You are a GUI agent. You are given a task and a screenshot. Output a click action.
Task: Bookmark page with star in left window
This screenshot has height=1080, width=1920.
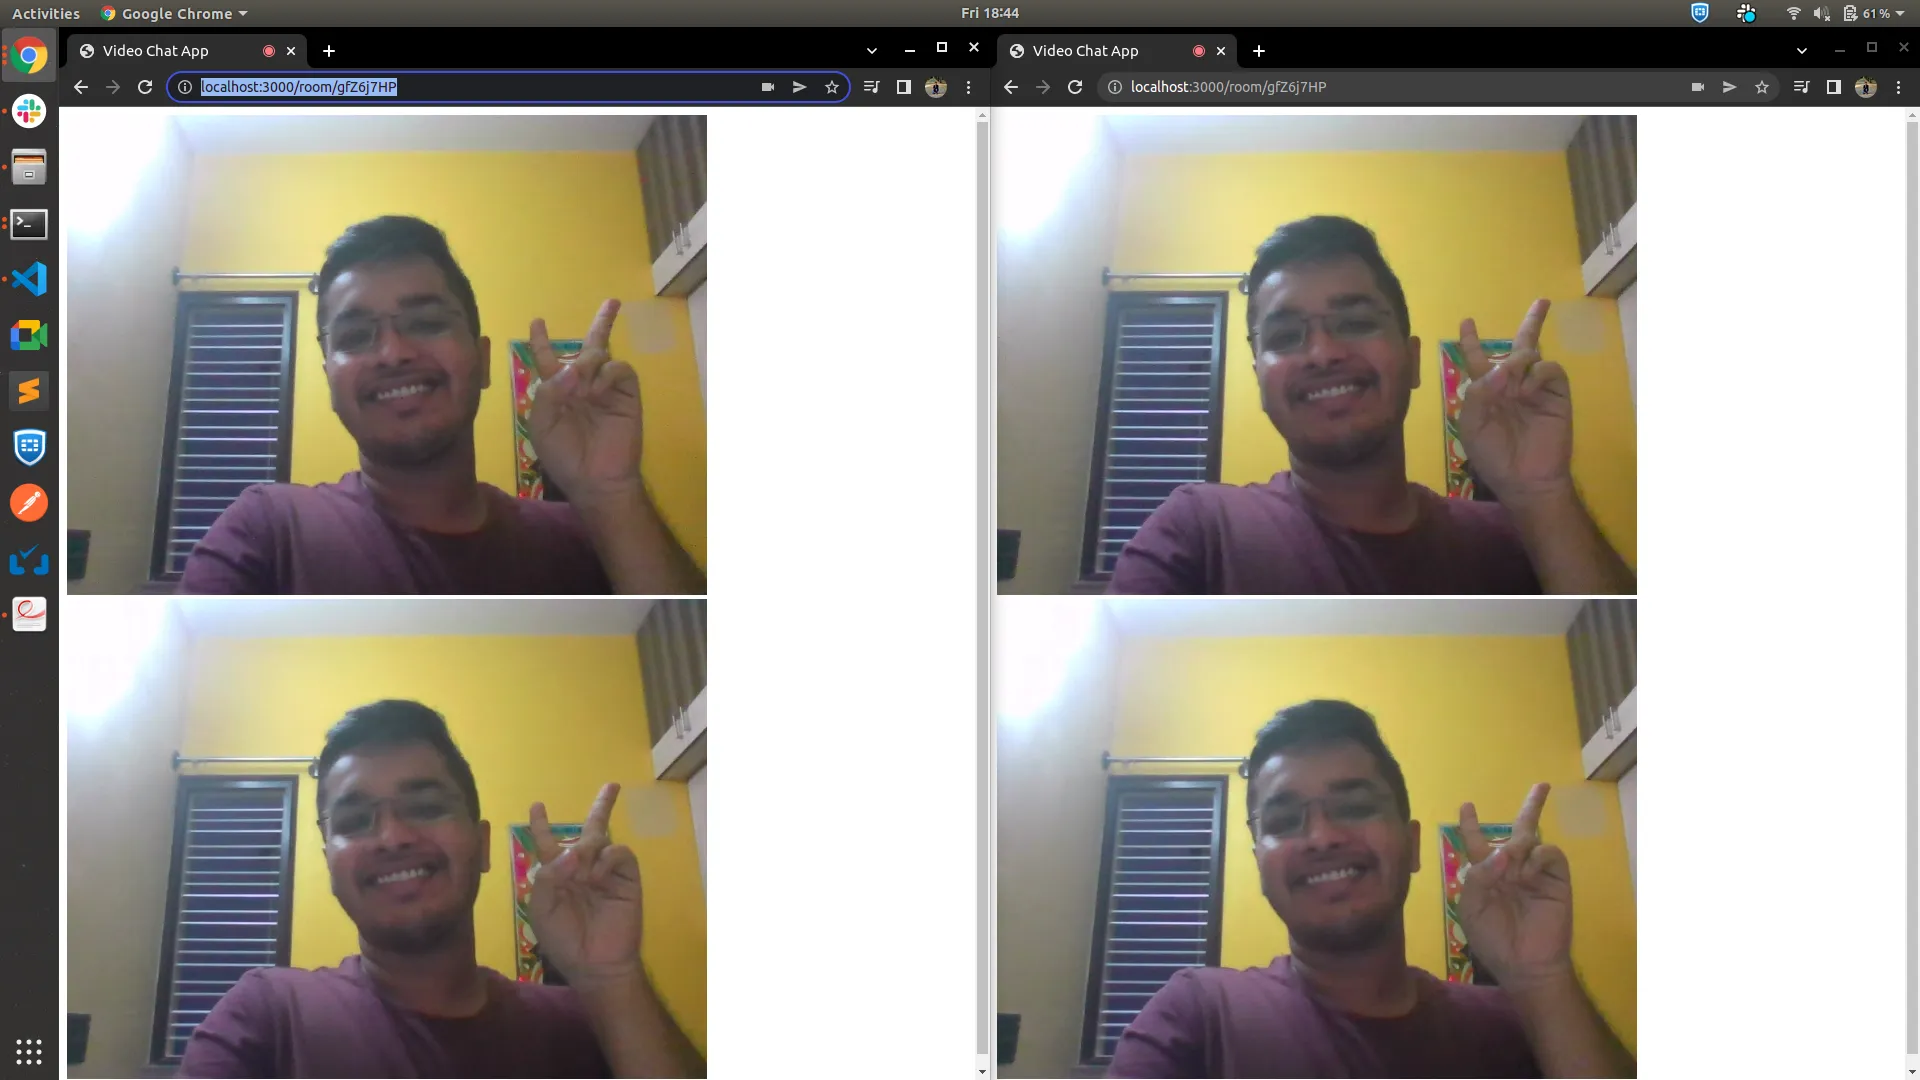tap(832, 87)
